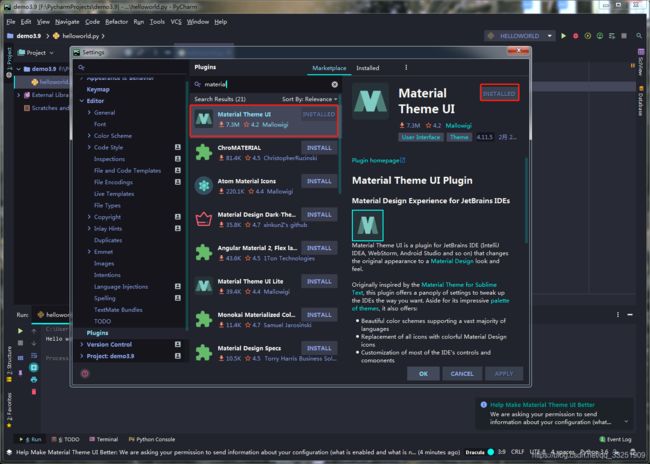The image size is (650, 464).
Task: Click the rerun play icon in the Run panel
Action: (x=20, y=331)
